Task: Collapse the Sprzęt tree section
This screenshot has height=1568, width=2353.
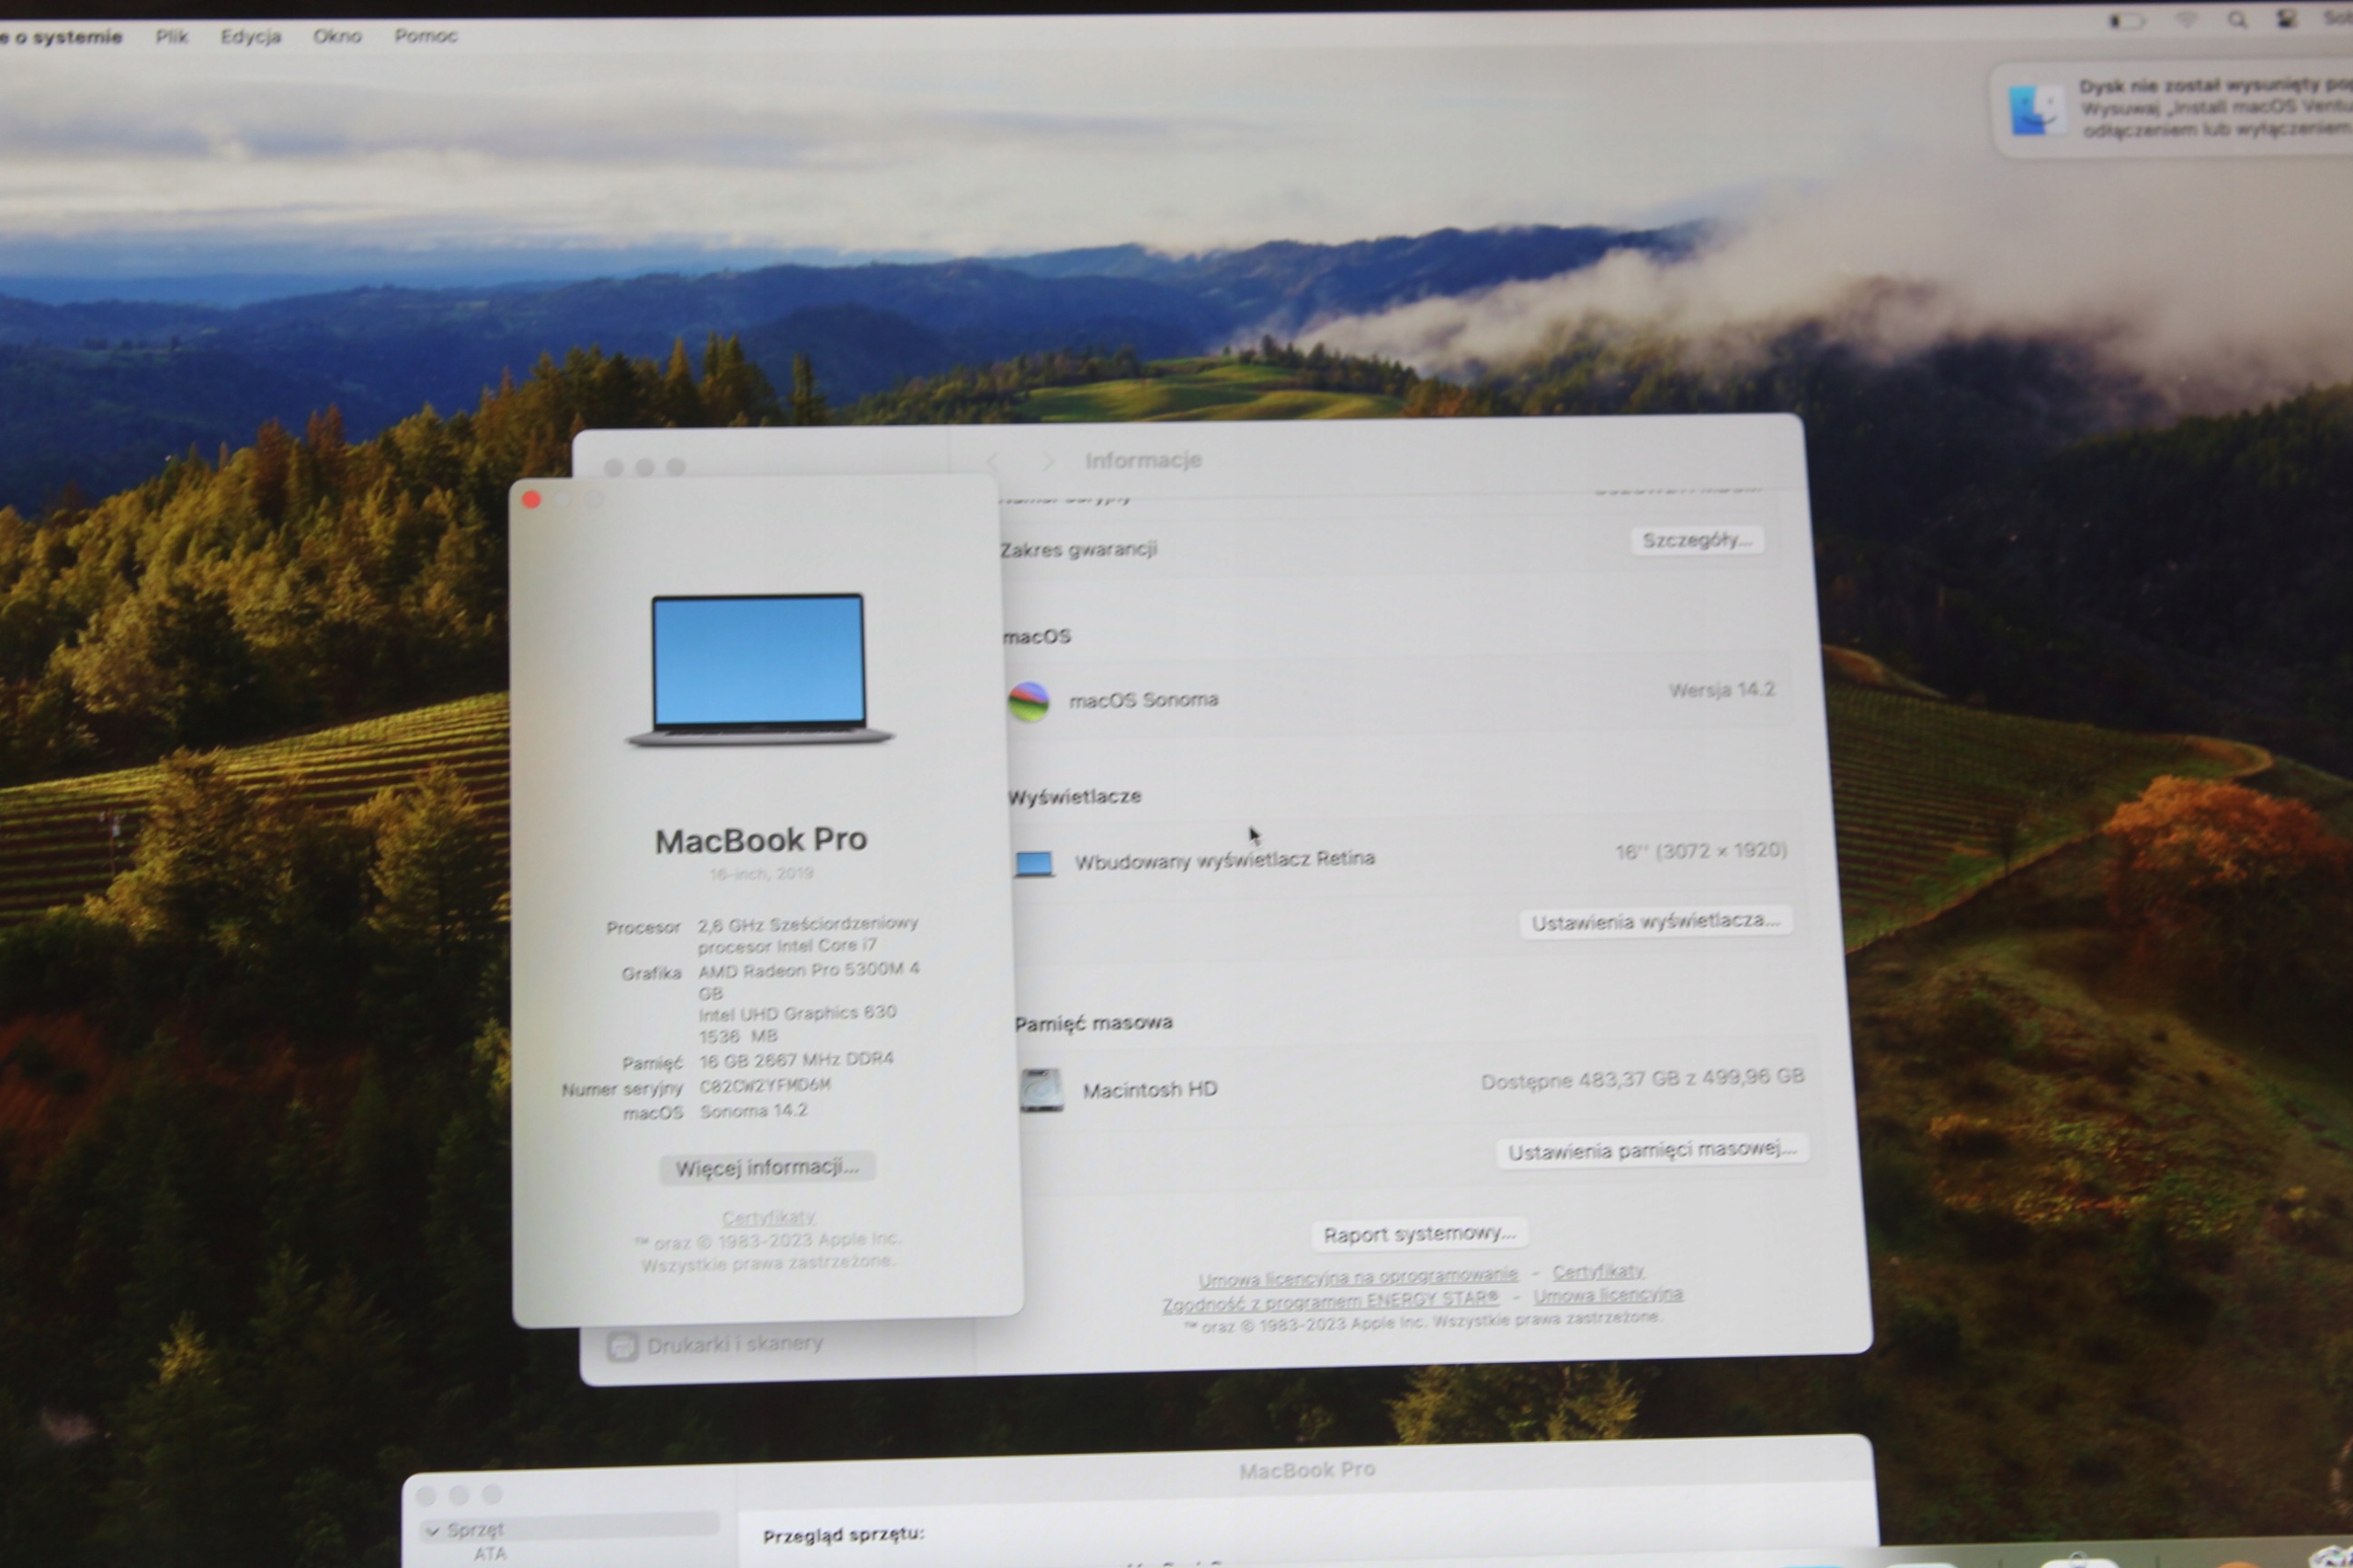Action: [x=433, y=1531]
